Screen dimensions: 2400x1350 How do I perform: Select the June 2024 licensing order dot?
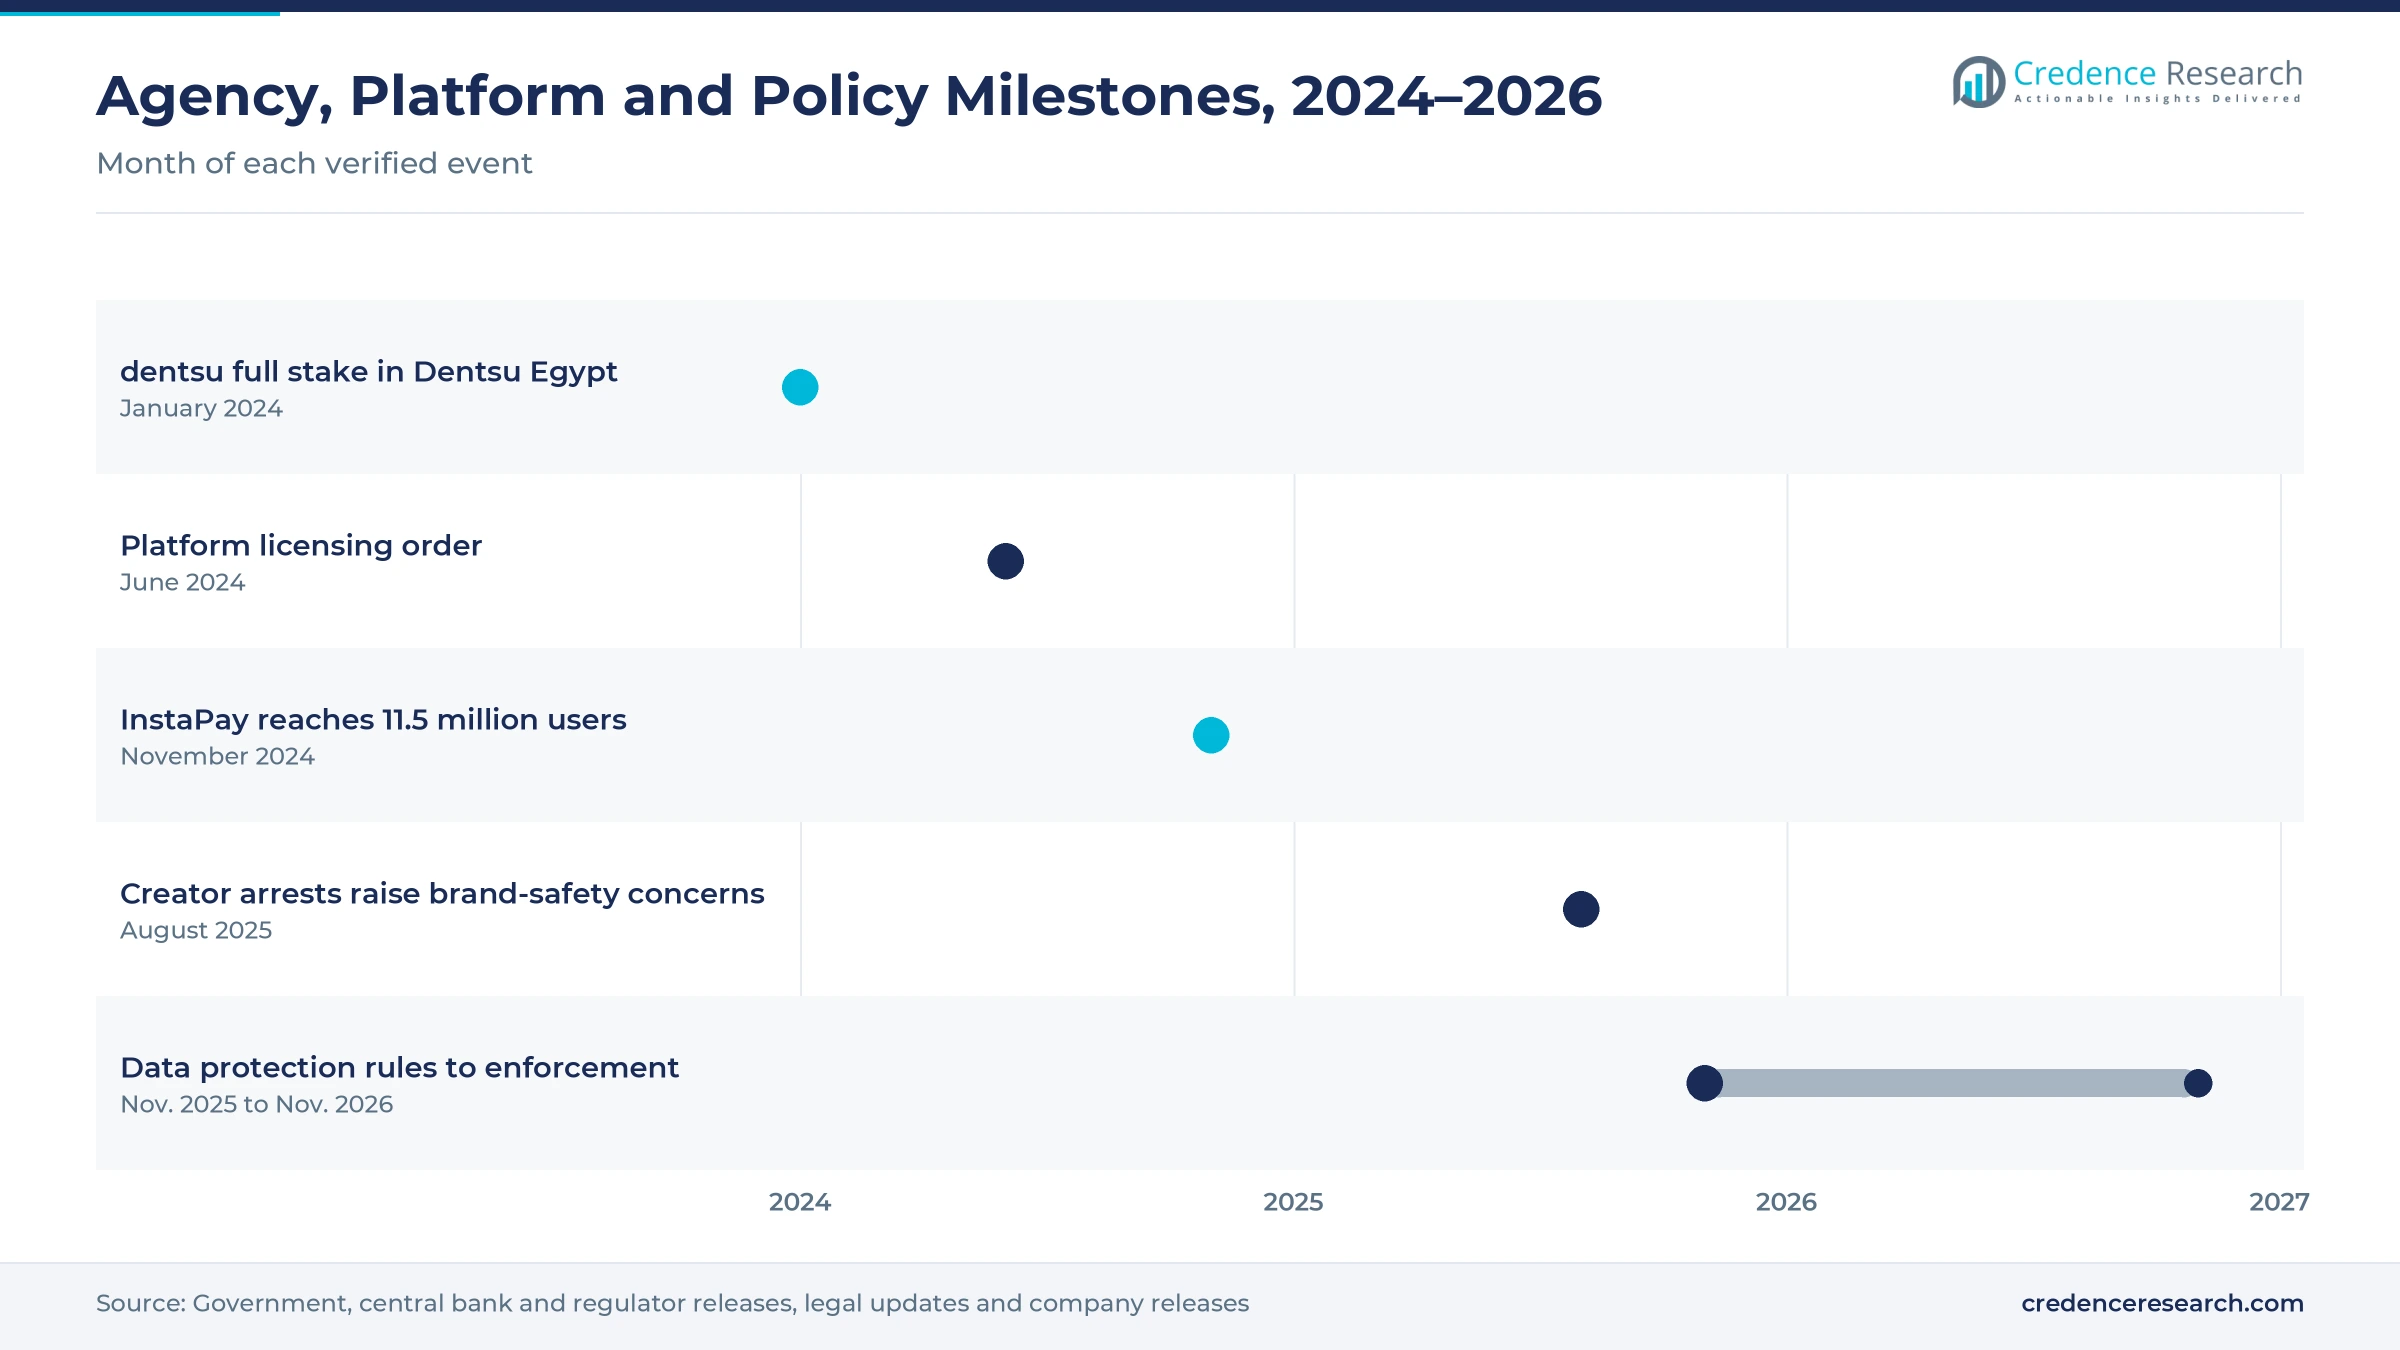pos(1005,561)
